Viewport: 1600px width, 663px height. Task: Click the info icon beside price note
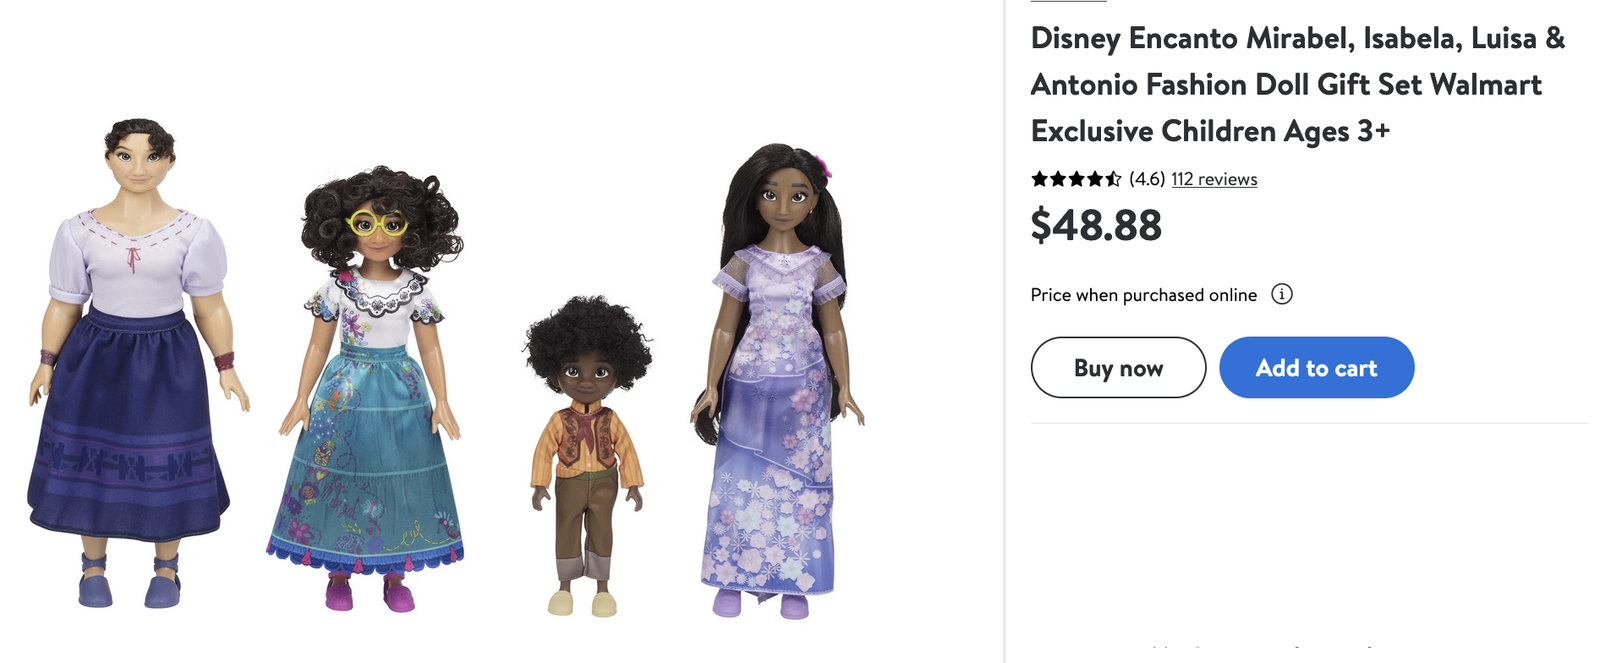coord(1281,294)
